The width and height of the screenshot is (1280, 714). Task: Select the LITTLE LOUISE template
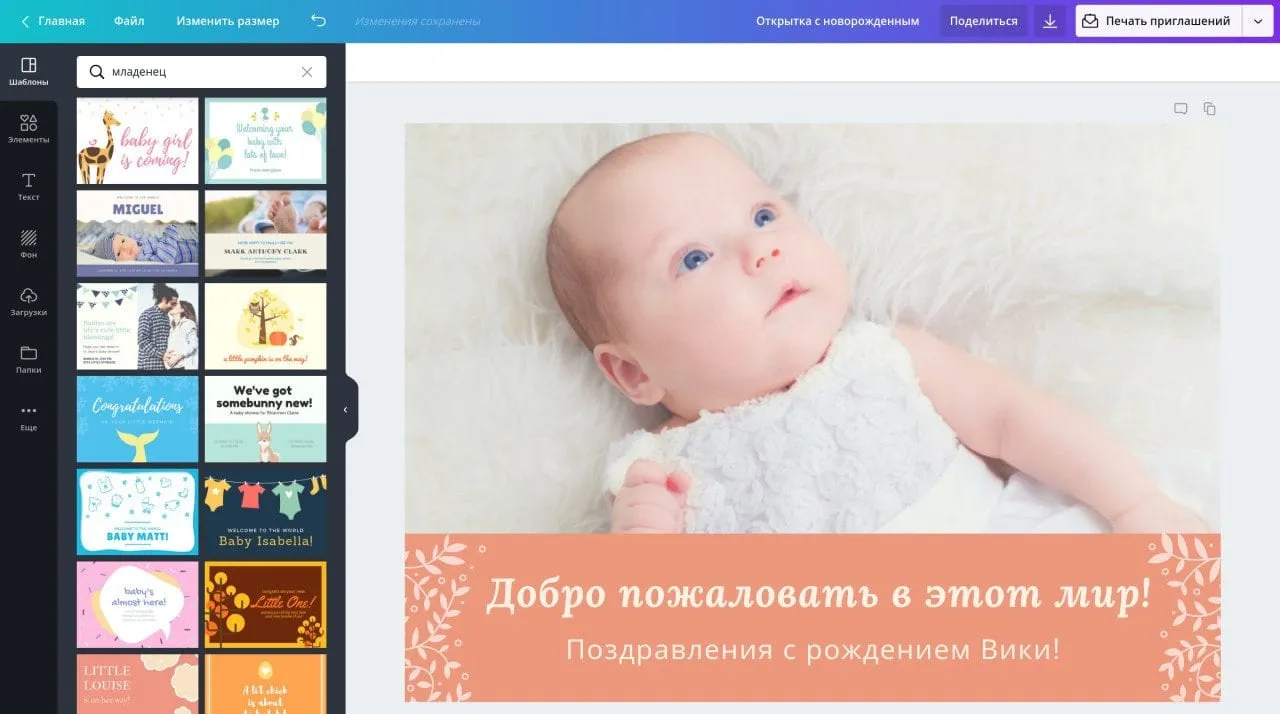pyautogui.click(x=137, y=684)
